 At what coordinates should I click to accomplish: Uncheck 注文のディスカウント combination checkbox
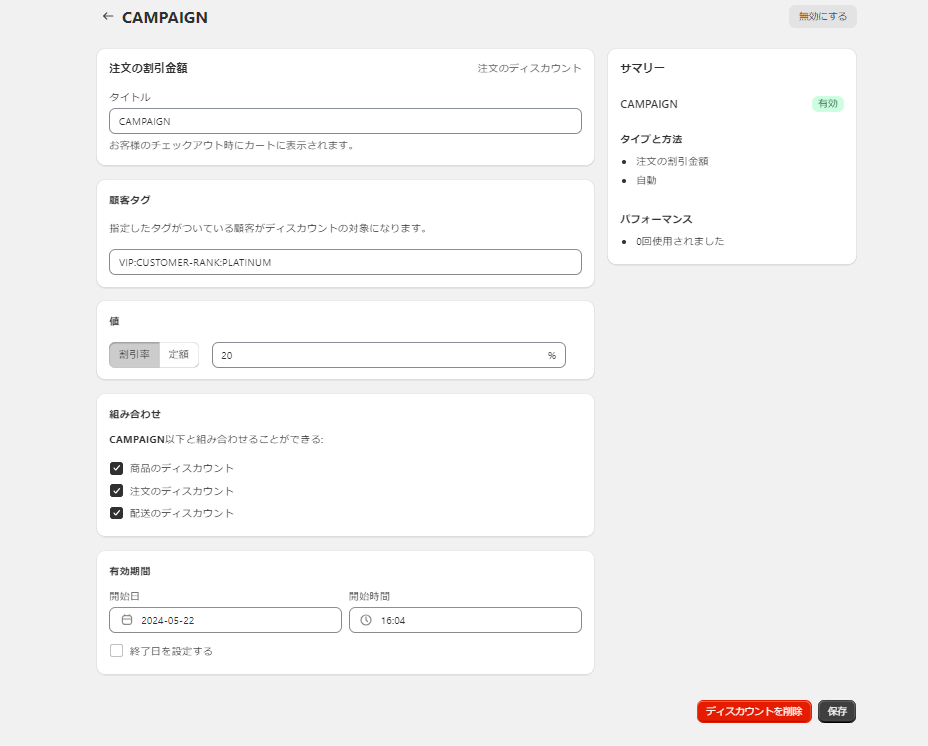point(117,491)
